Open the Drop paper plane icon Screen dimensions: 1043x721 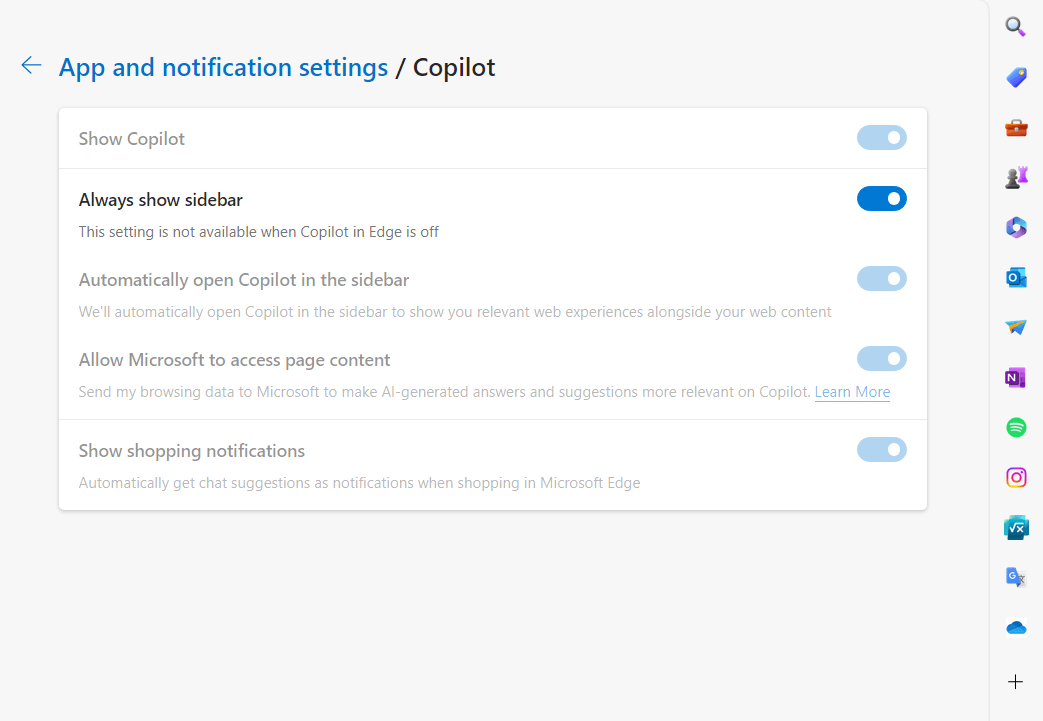1016,327
